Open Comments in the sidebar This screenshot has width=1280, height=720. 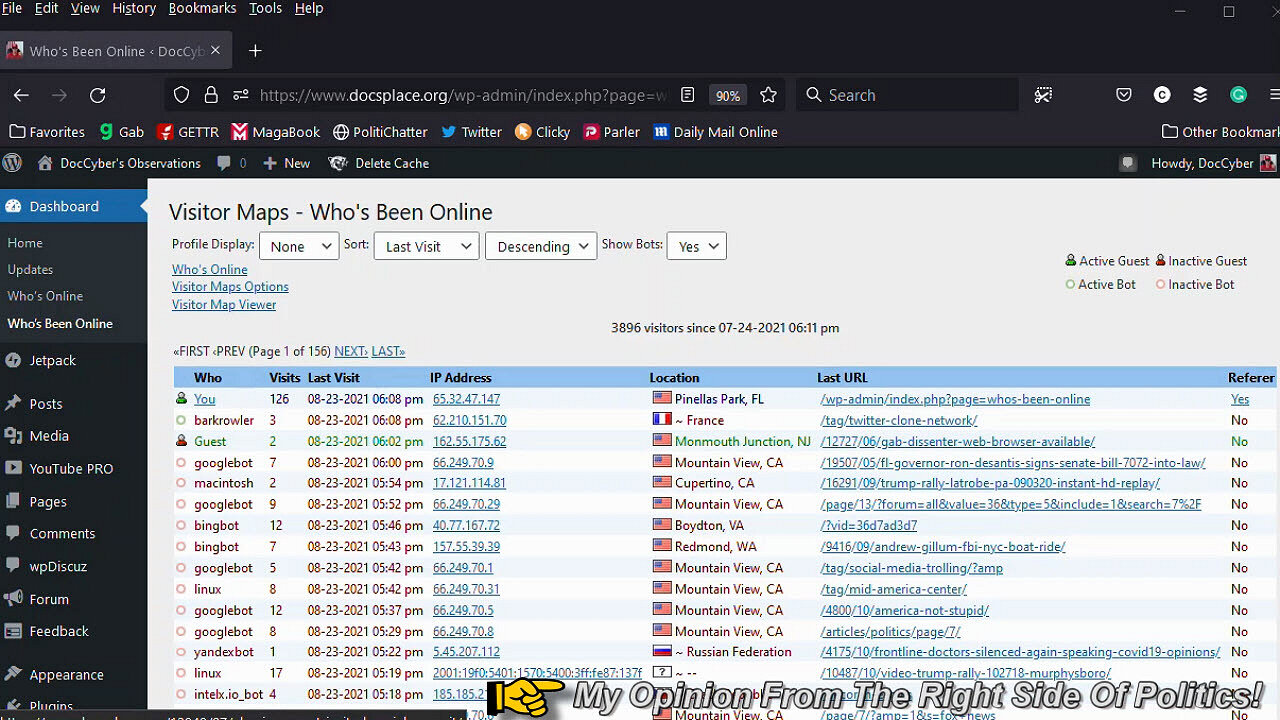[62, 533]
